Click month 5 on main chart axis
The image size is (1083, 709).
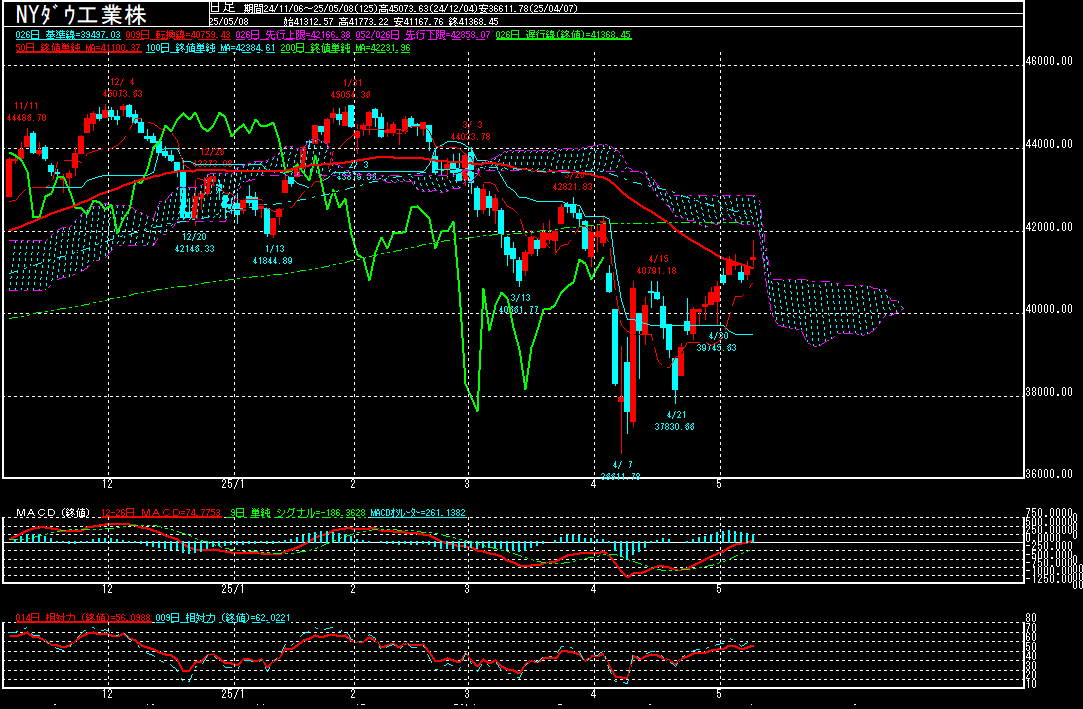[719, 484]
